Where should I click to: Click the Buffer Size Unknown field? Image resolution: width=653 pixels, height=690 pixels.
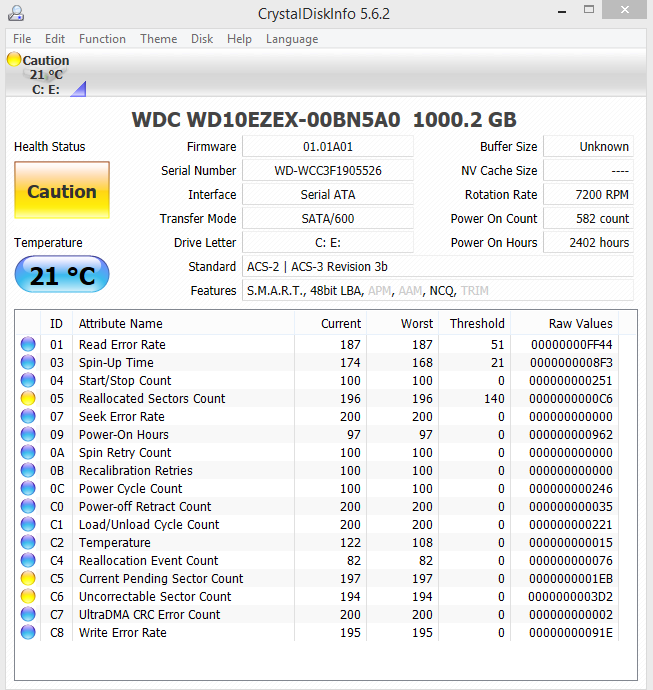pyautogui.click(x=589, y=147)
